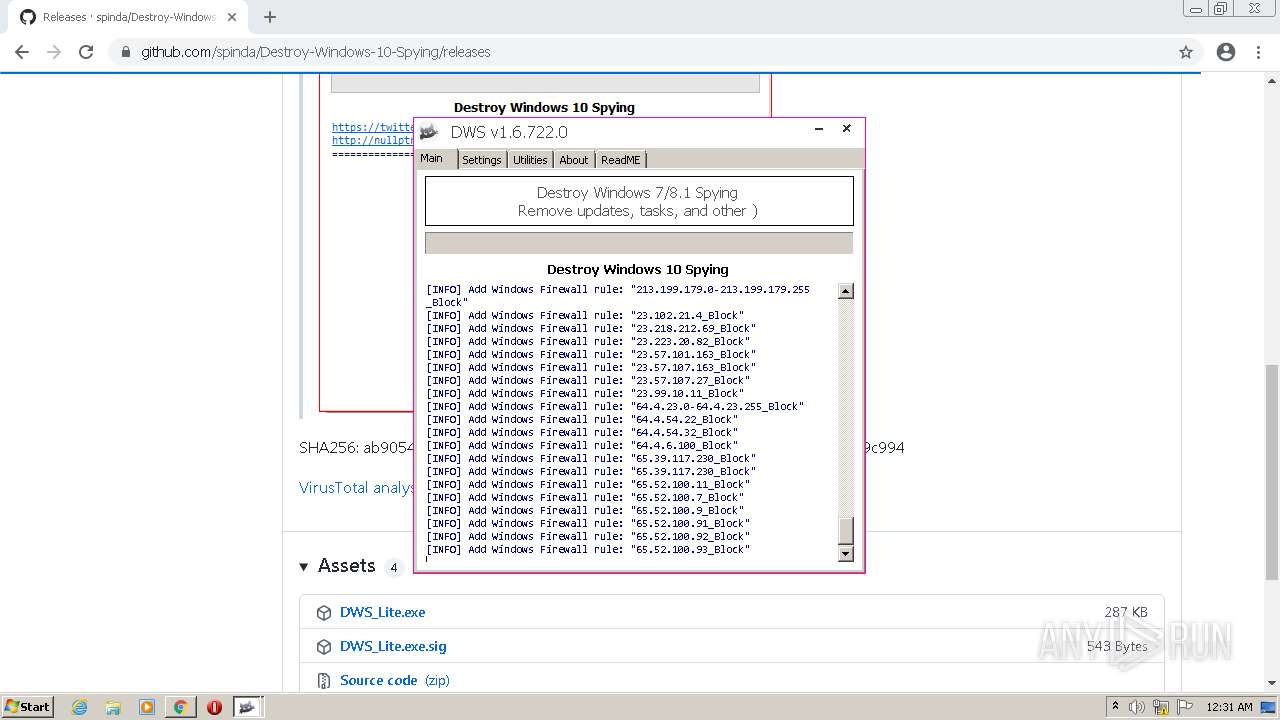
Task: Open the VirusTotal analysis link
Action: [x=357, y=488]
